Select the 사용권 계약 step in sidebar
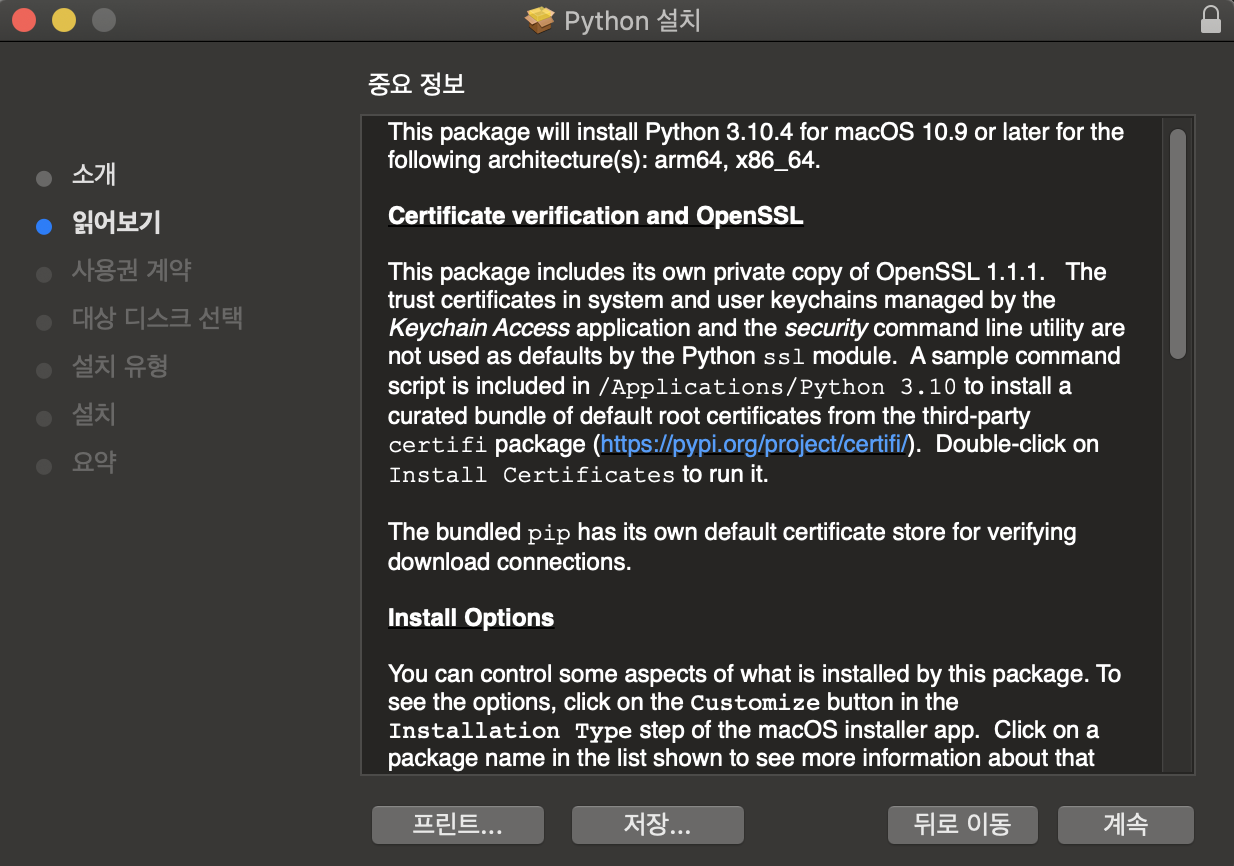This screenshot has height=866, width=1234. click(132, 270)
